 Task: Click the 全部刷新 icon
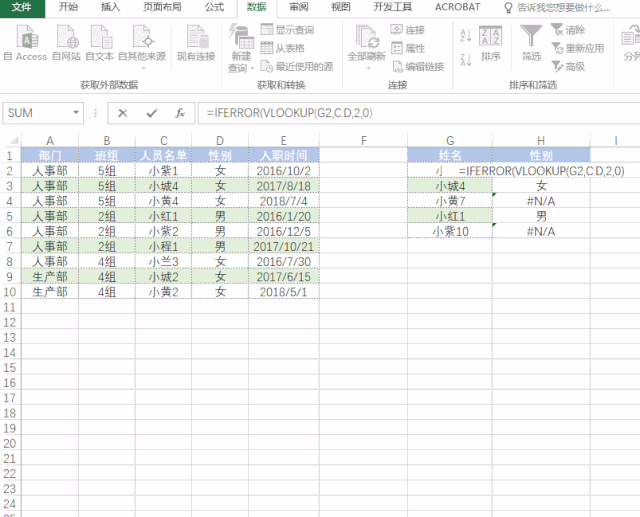coord(366,38)
